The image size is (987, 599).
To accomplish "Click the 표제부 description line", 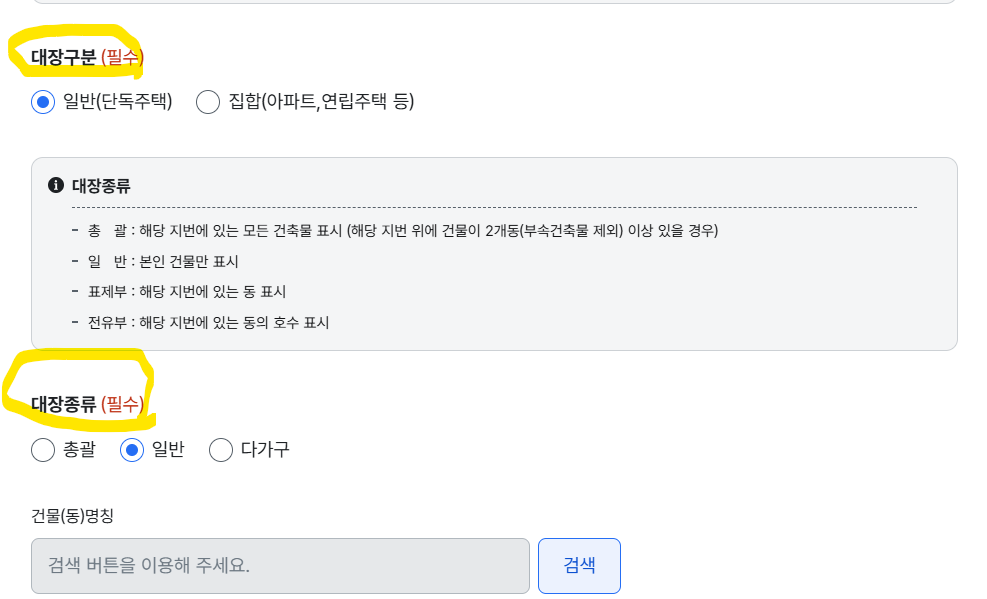I will [x=187, y=292].
